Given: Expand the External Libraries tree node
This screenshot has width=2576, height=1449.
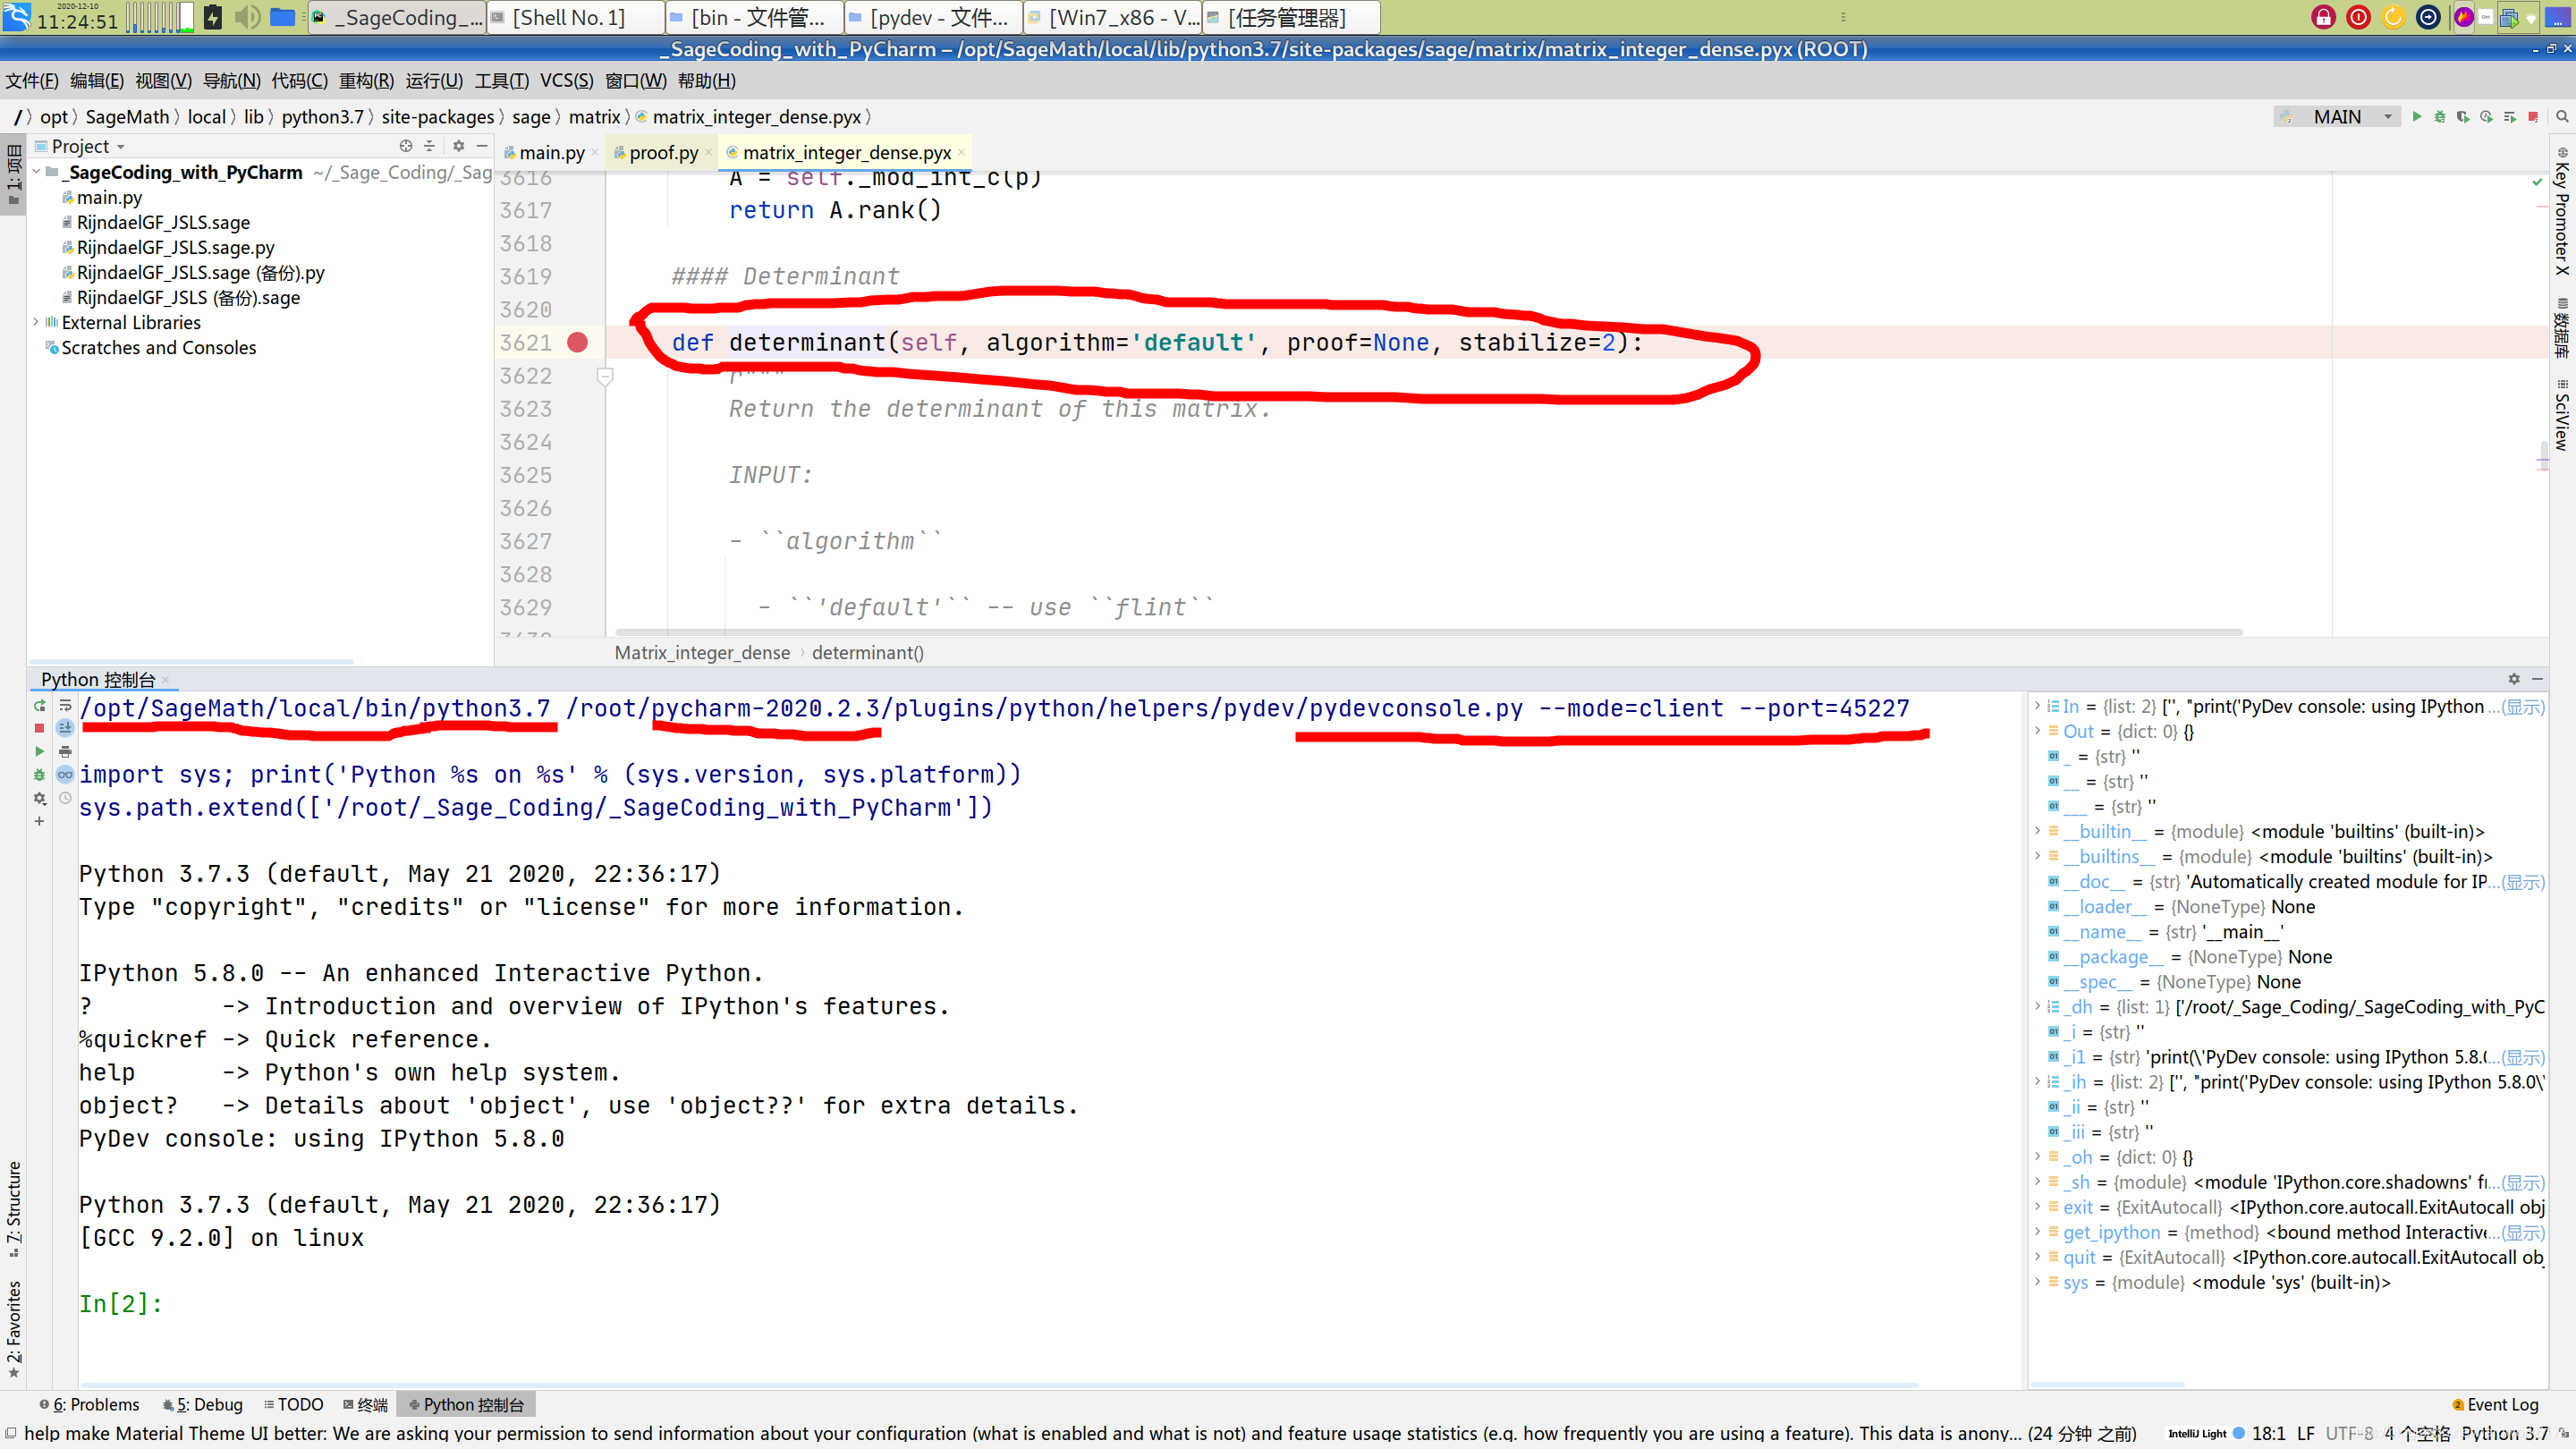Looking at the screenshot, I should click(36, 322).
